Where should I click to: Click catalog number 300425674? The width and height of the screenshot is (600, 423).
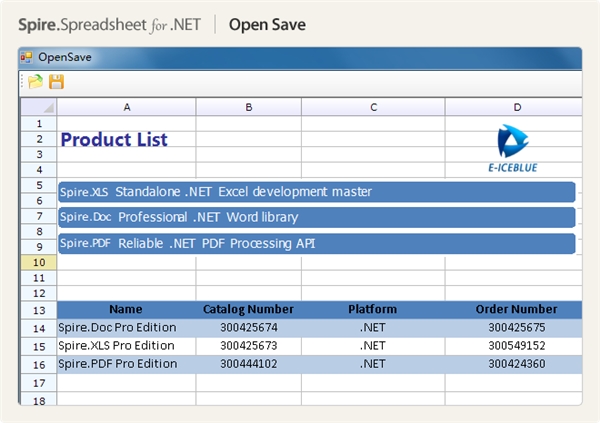pos(249,328)
